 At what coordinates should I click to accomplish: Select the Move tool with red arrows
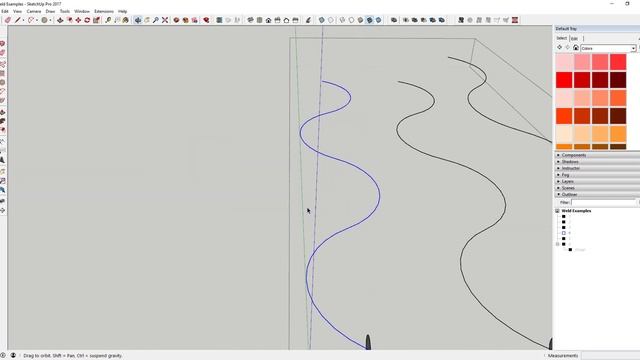click(78, 20)
